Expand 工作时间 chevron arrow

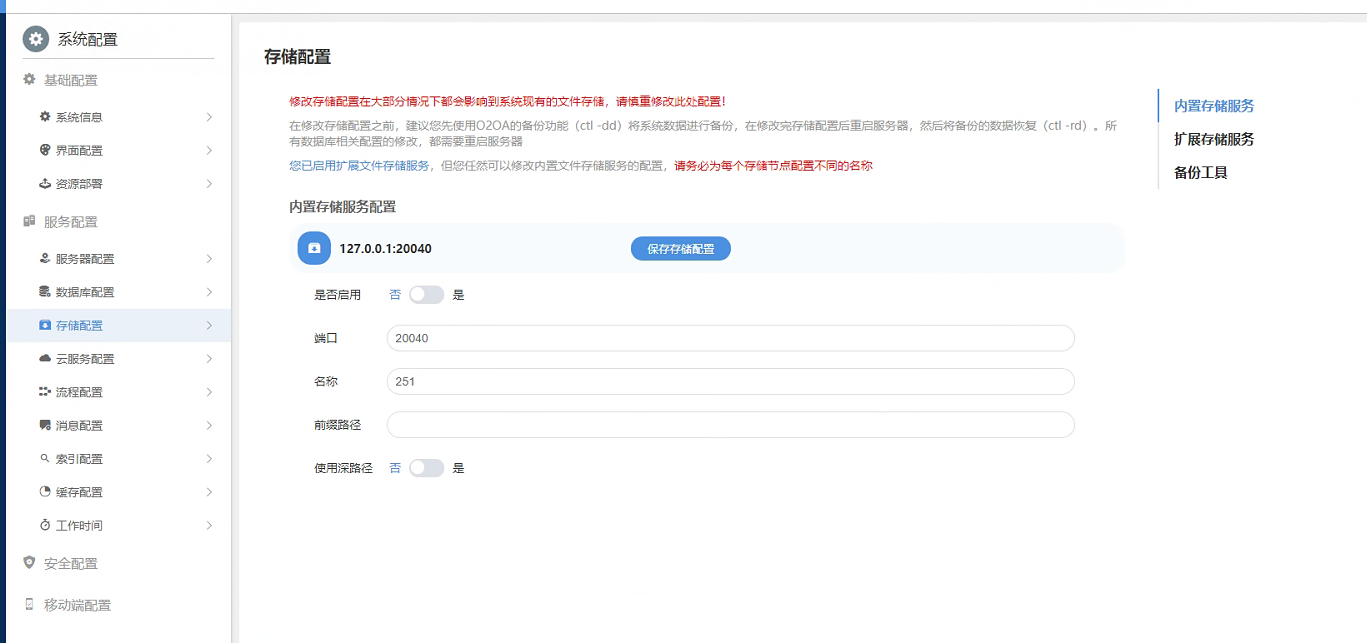coord(209,525)
